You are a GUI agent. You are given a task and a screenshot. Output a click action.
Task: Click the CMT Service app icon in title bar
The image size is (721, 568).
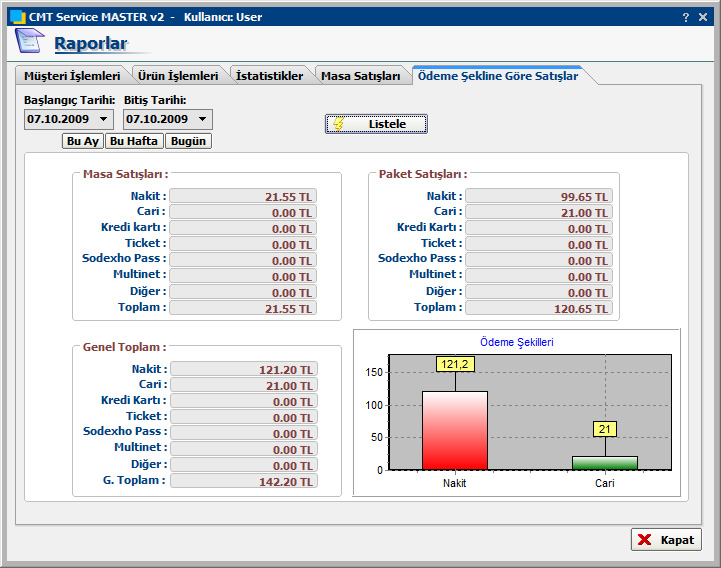[17, 17]
